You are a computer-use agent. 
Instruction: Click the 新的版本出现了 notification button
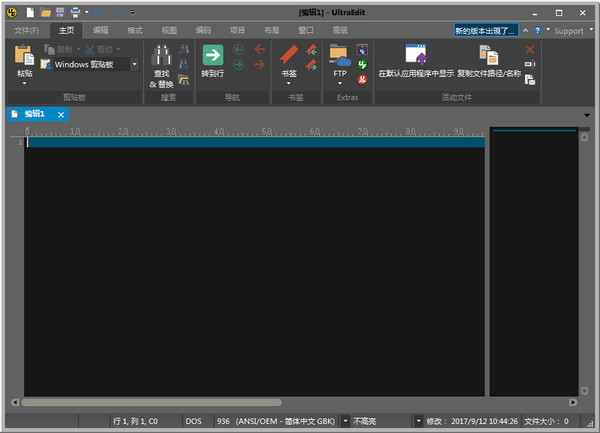point(486,30)
